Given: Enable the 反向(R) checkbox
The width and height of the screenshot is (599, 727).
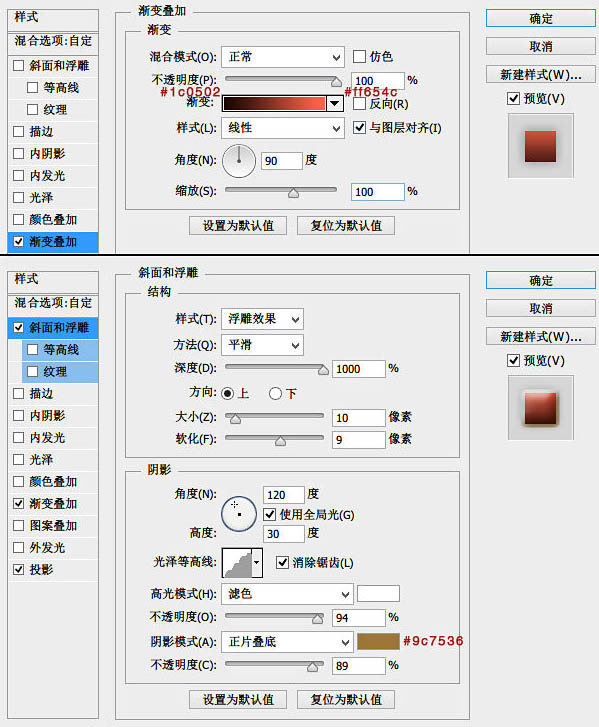Looking at the screenshot, I should coord(359,104).
